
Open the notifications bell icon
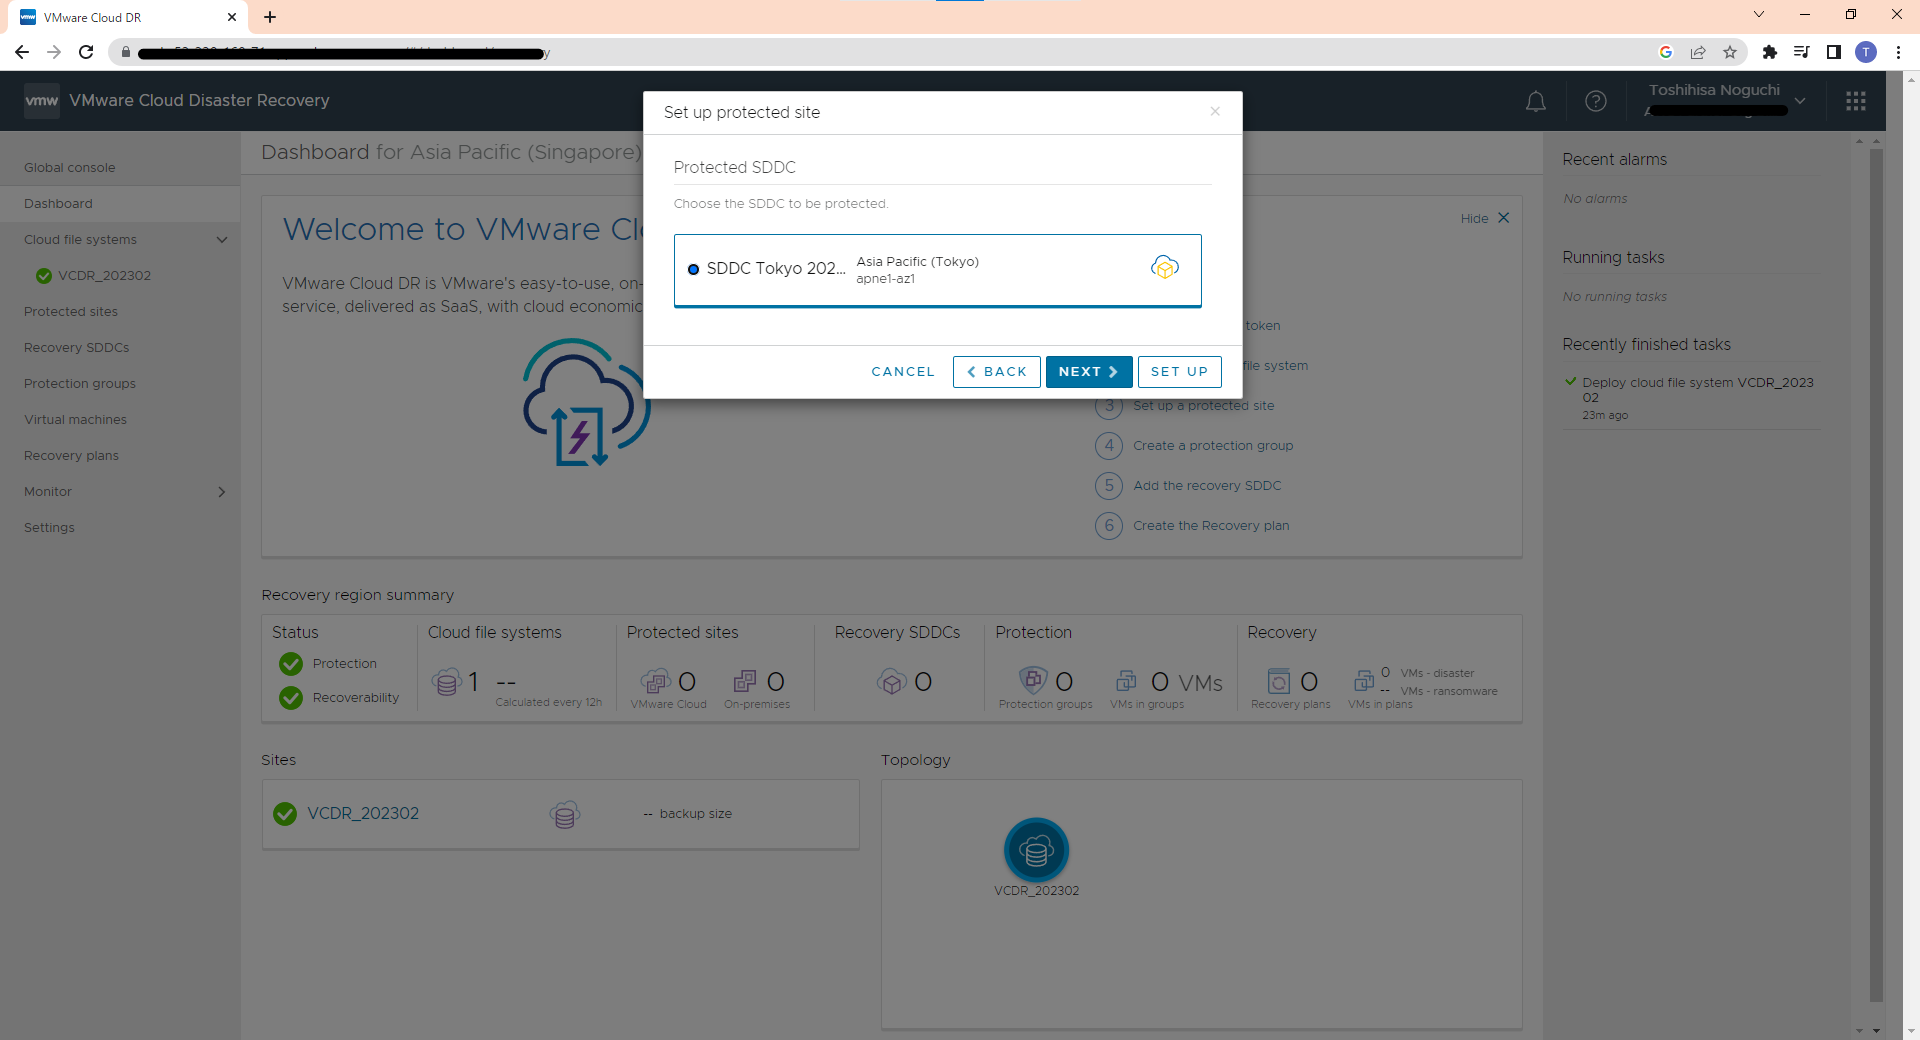coord(1536,101)
